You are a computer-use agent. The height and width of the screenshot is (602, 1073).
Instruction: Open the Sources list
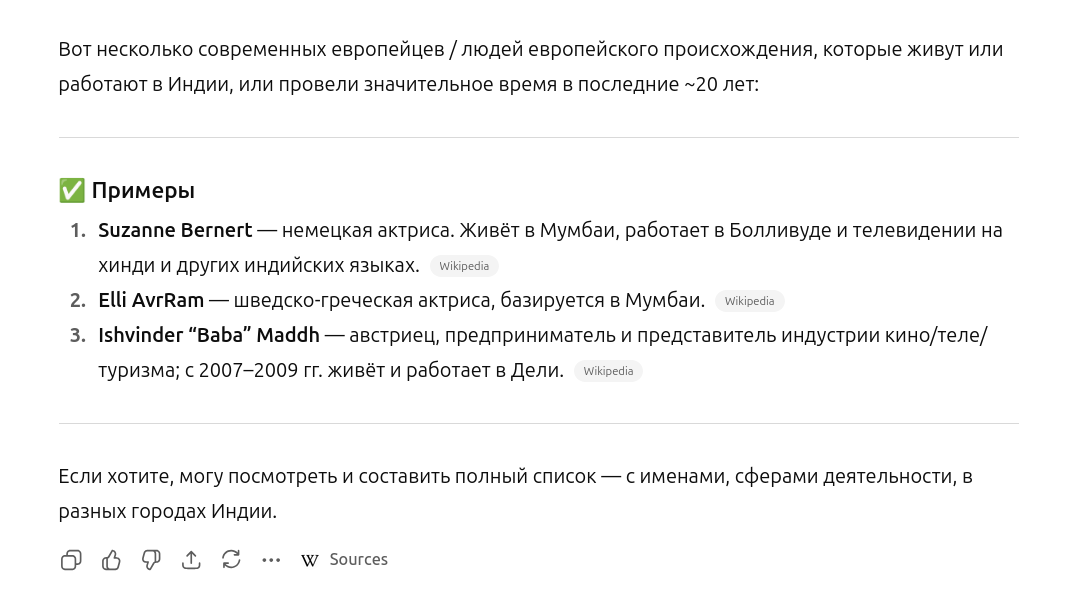click(x=344, y=560)
